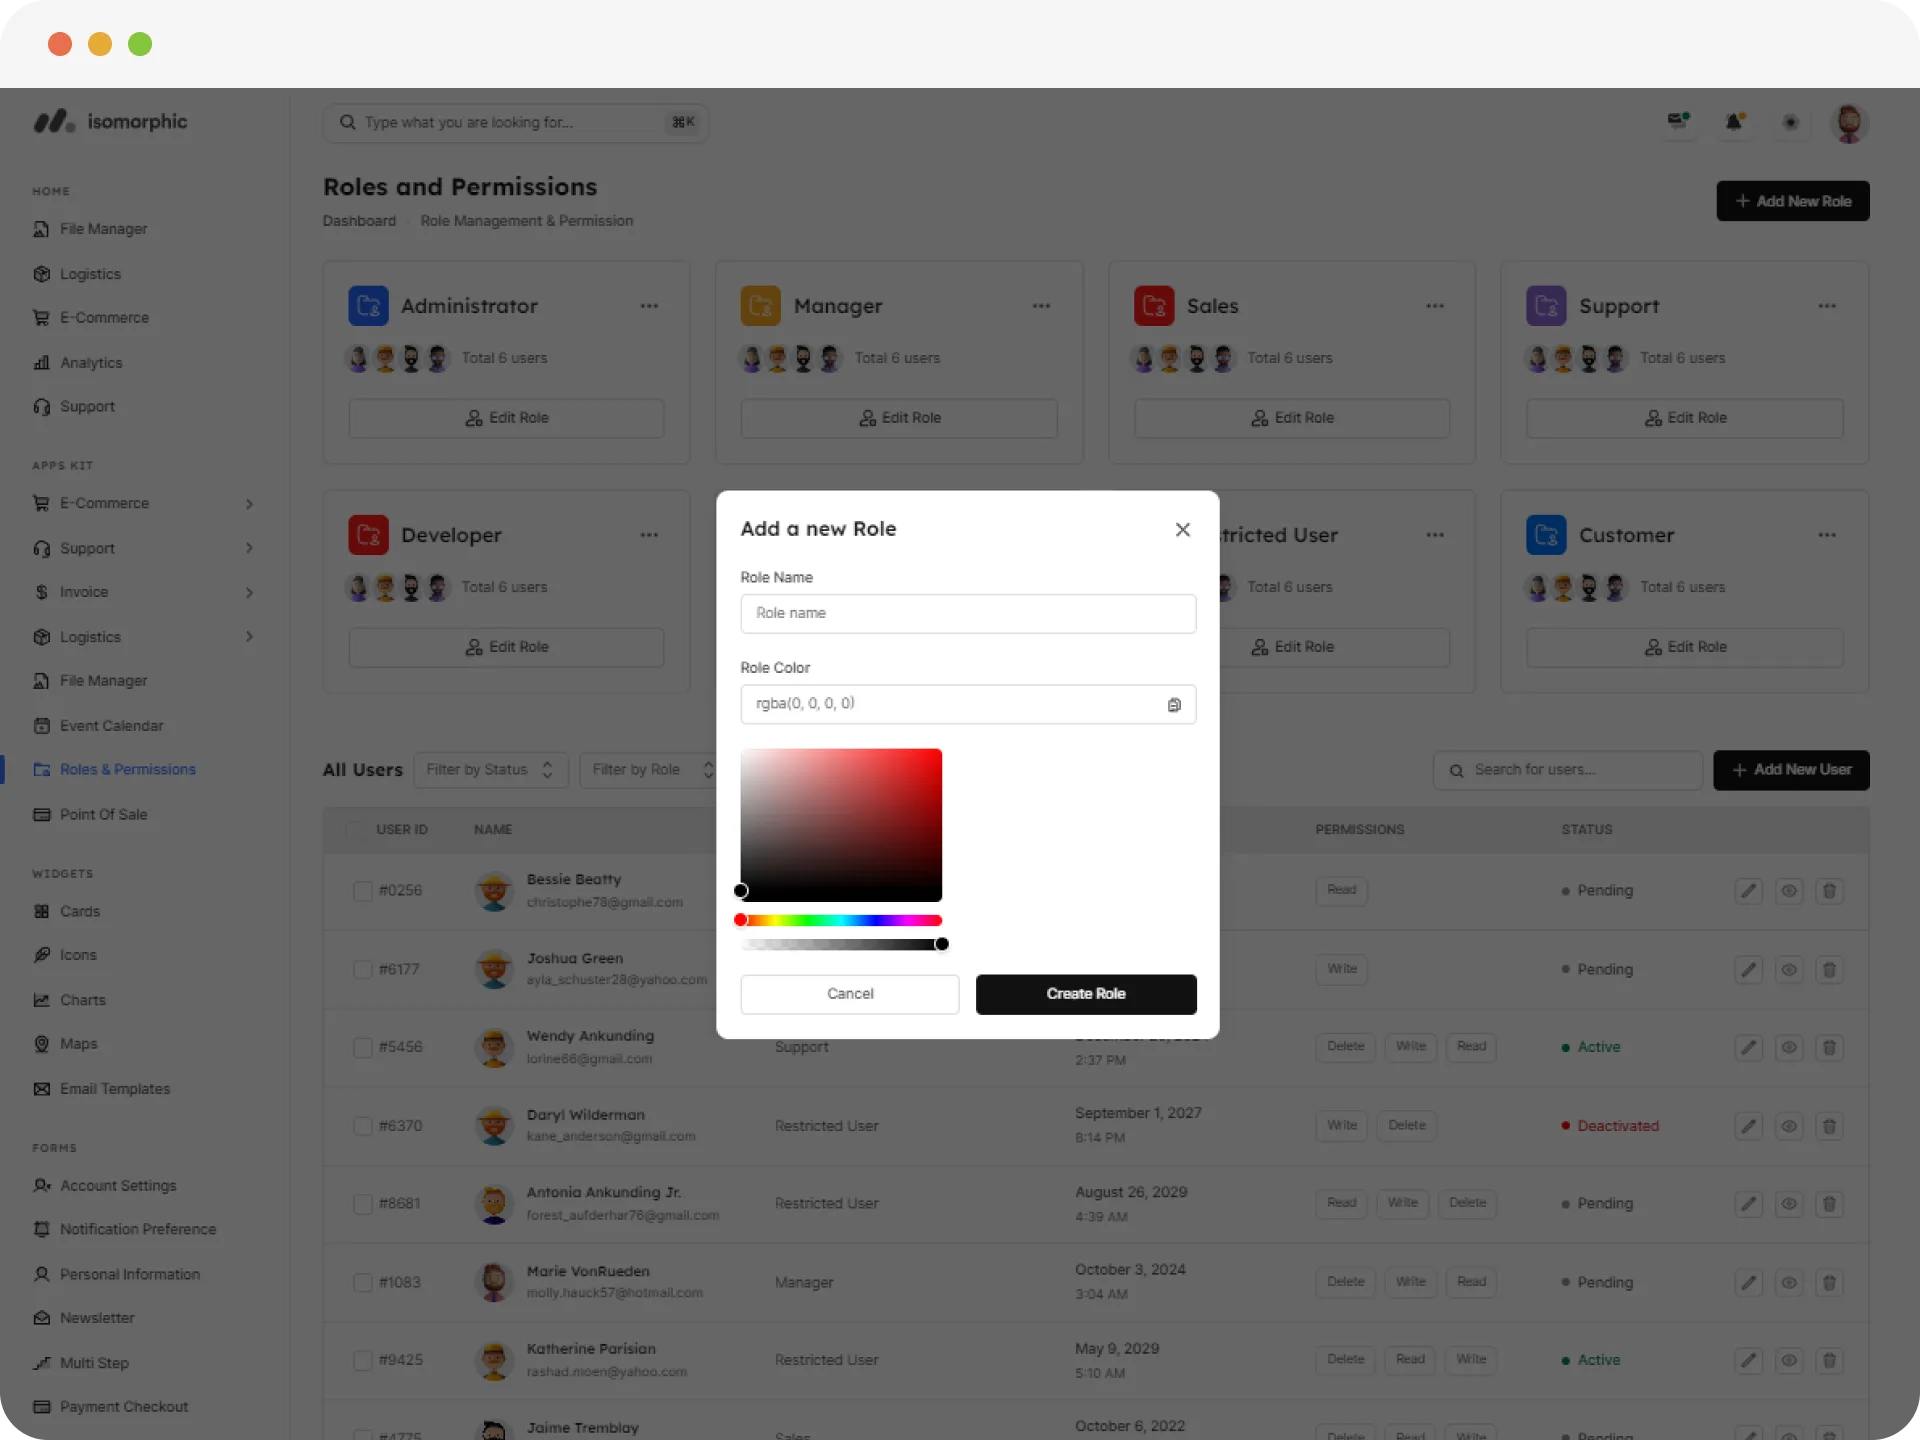Click Add New User button
Screen dimensions: 1920x1440
1791,770
